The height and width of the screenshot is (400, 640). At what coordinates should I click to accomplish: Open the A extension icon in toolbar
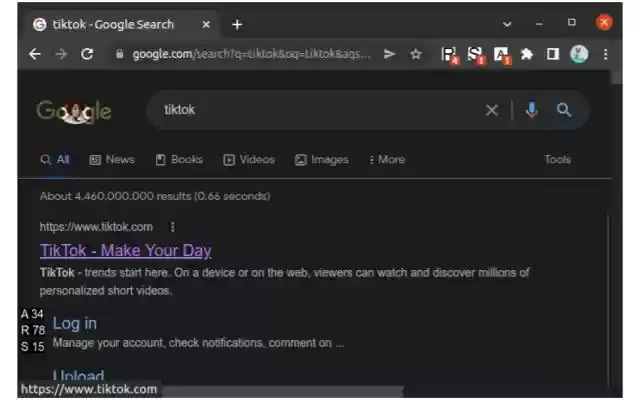502,55
